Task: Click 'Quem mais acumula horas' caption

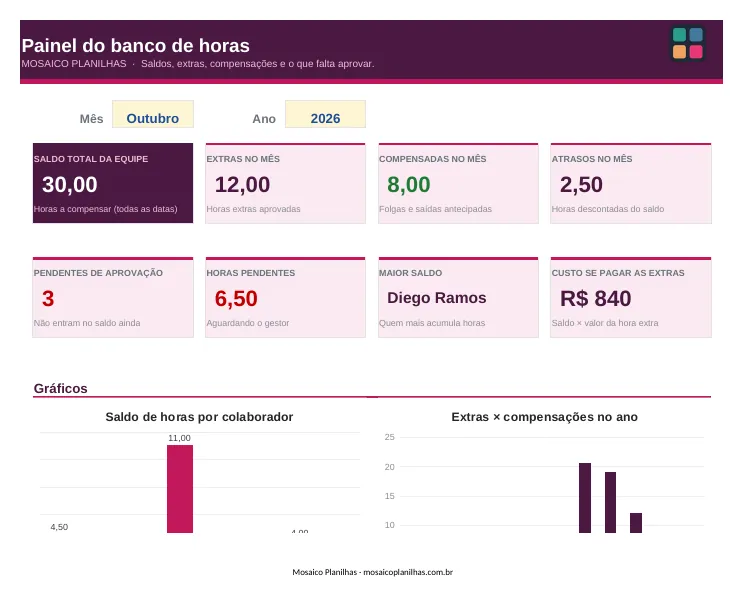Action: [x=432, y=323]
